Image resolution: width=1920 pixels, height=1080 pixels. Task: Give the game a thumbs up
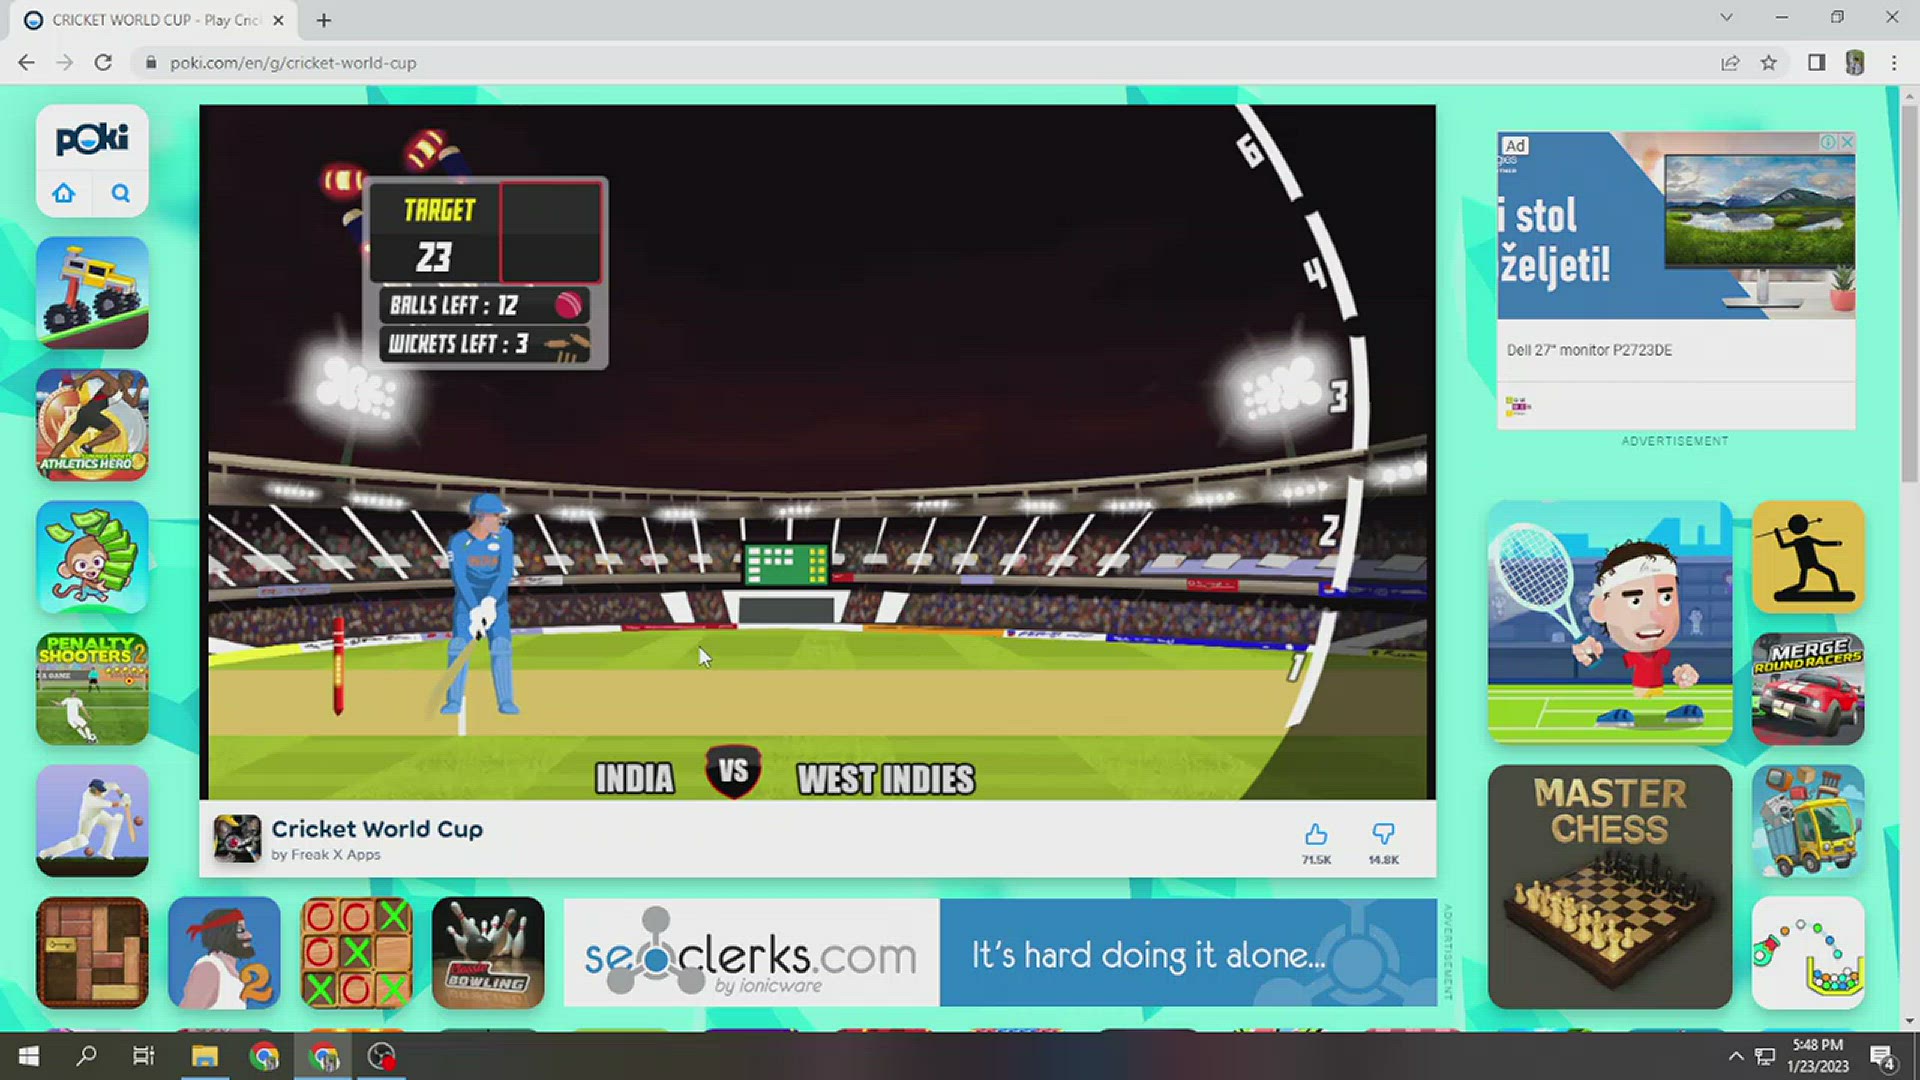(1315, 834)
